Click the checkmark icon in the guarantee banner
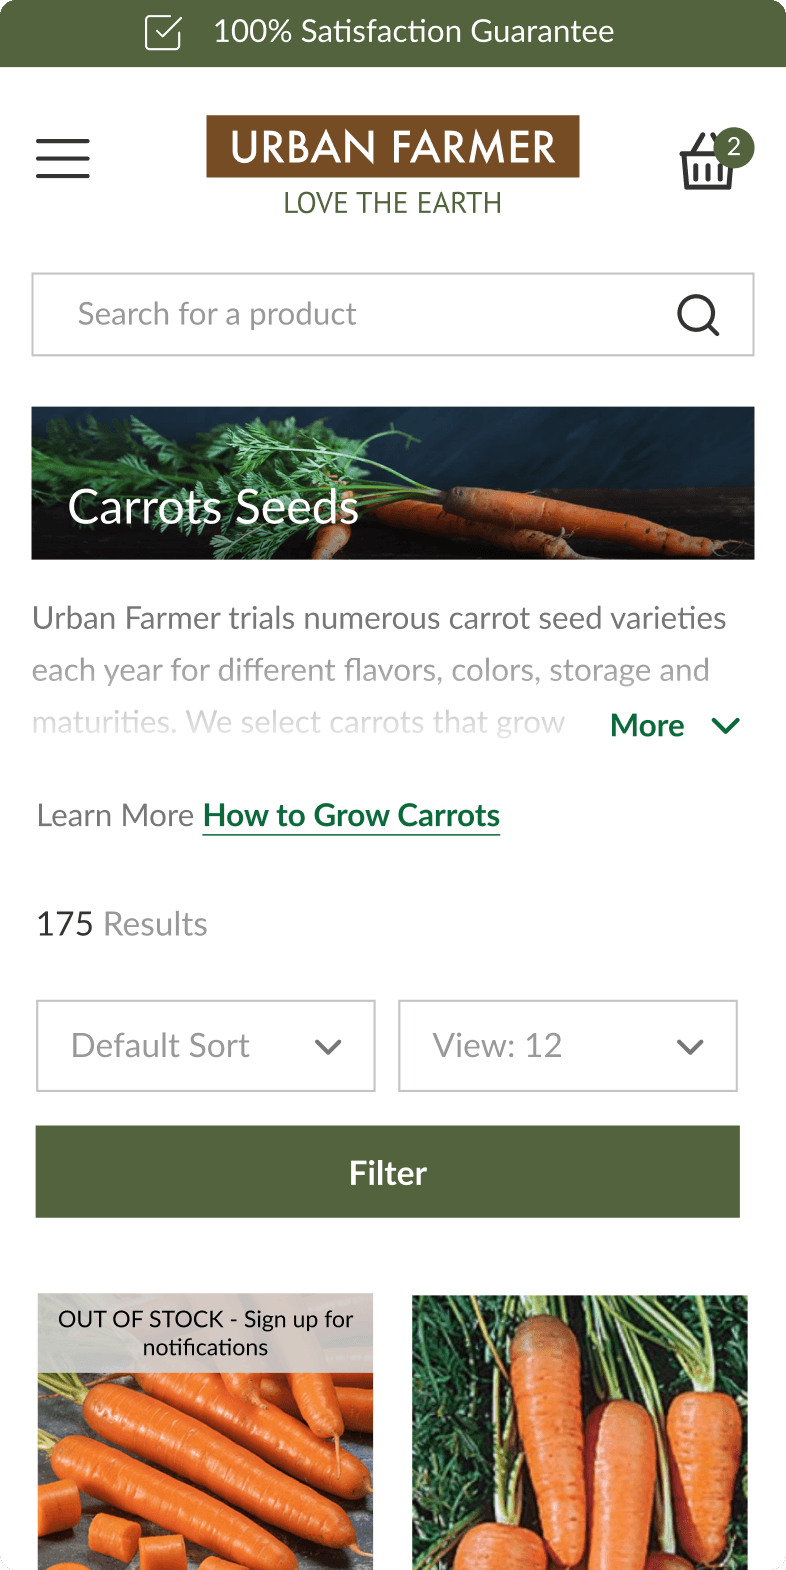 coord(162,32)
